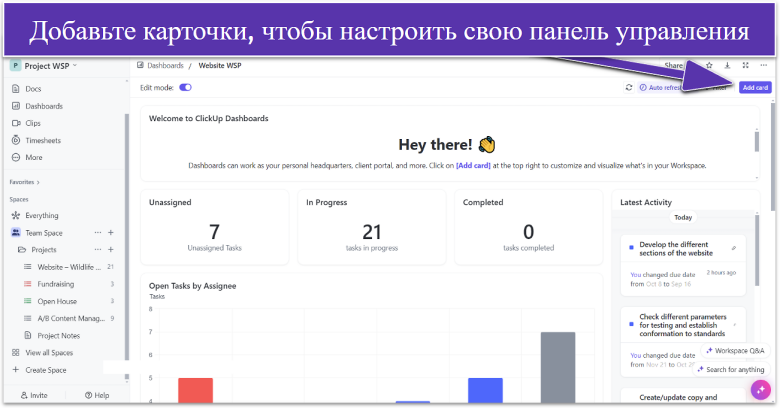
Task: Click the green Open House list icon
Action: click(x=28, y=301)
